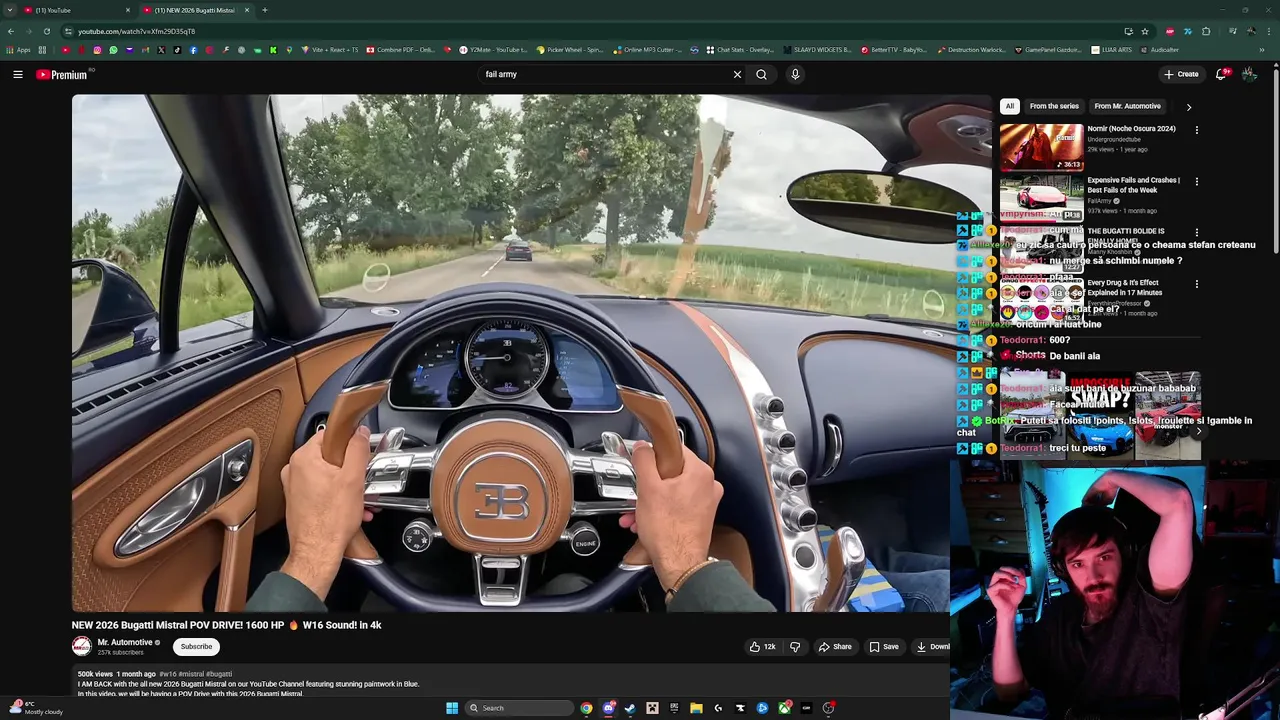Open Steam from the taskbar
The height and width of the screenshot is (720, 1280).
point(630,708)
